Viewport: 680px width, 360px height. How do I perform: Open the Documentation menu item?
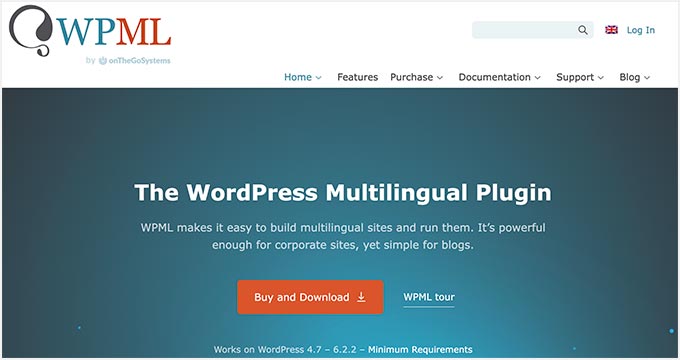pos(494,77)
